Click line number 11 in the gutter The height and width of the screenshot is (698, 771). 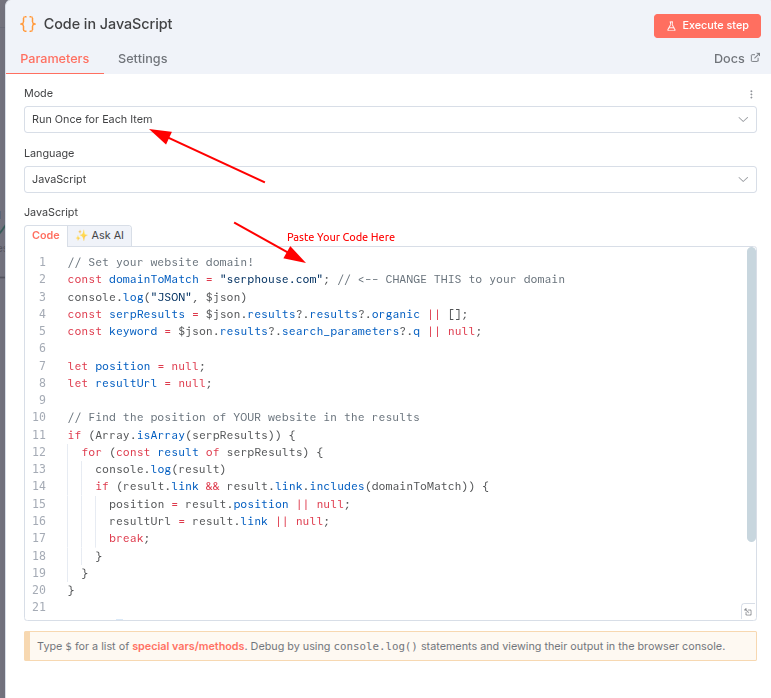click(40, 435)
